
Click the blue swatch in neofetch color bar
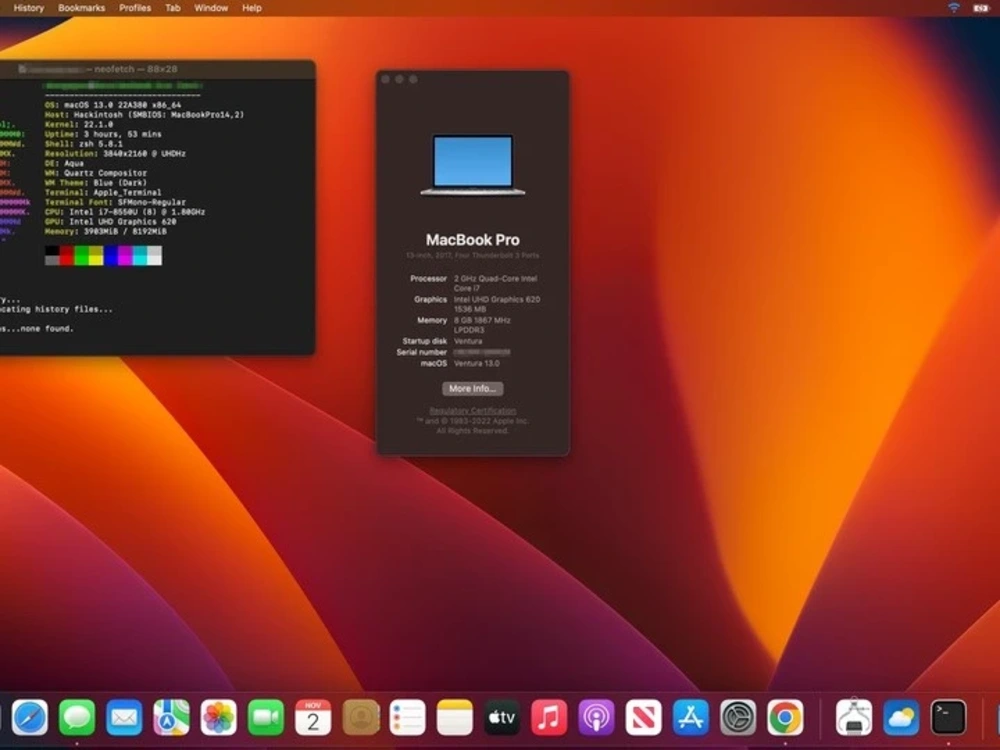(x=111, y=256)
